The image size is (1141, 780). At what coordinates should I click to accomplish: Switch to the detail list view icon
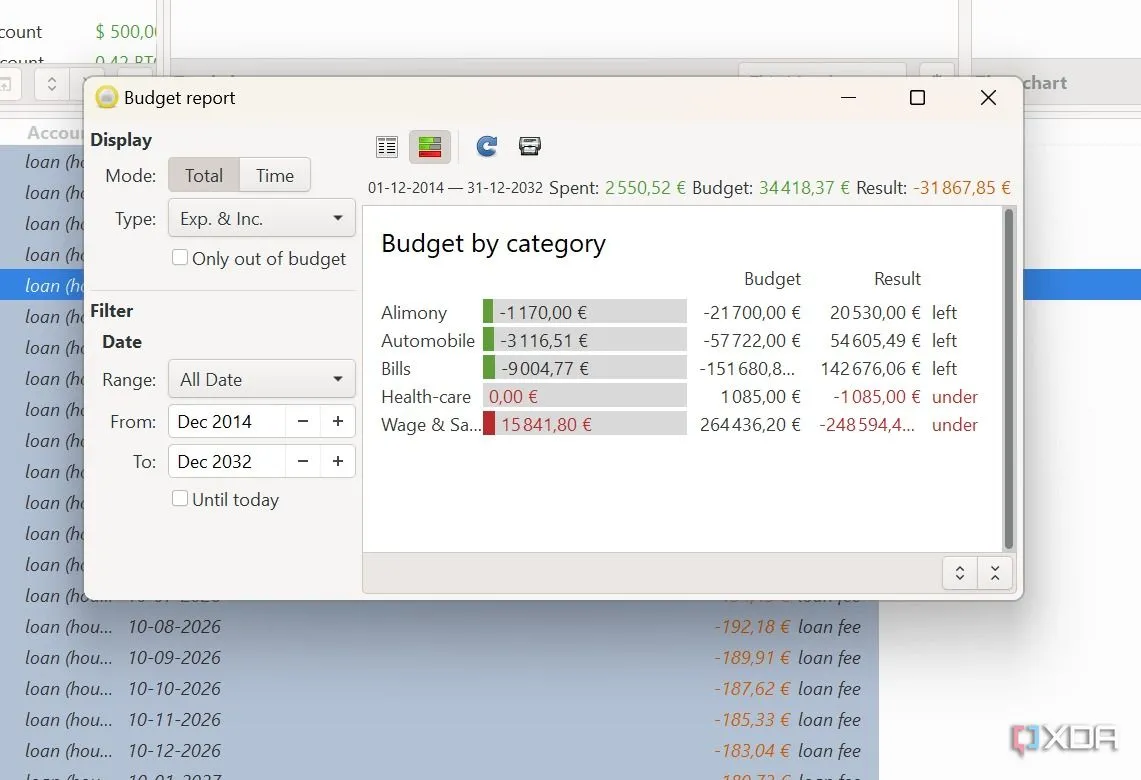click(387, 147)
